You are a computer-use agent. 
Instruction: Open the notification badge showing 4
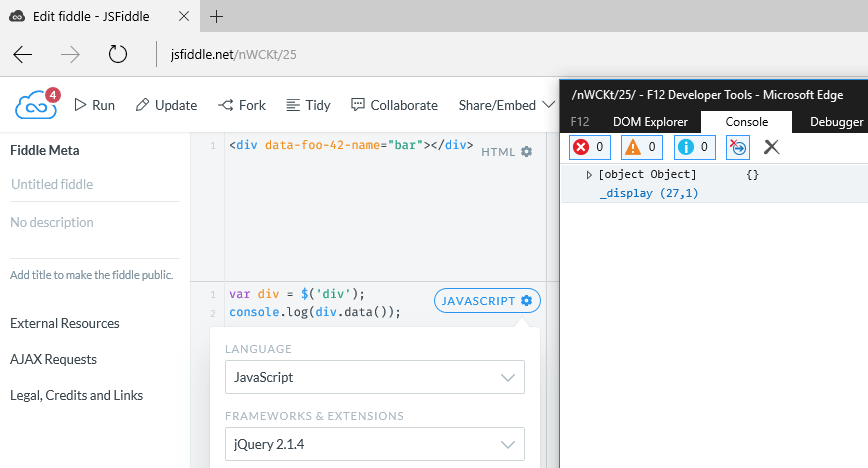(53, 95)
